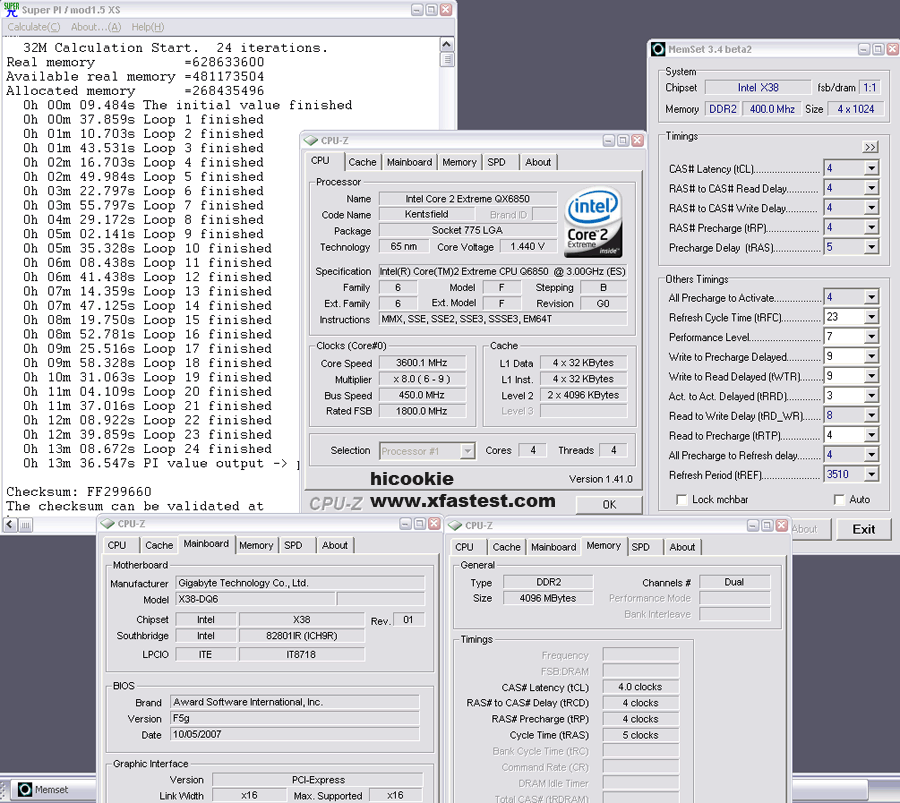Viewport: 900px width, 803px height.
Task: Click the CAS# Latency 4.0 clocks value
Action: point(641,687)
